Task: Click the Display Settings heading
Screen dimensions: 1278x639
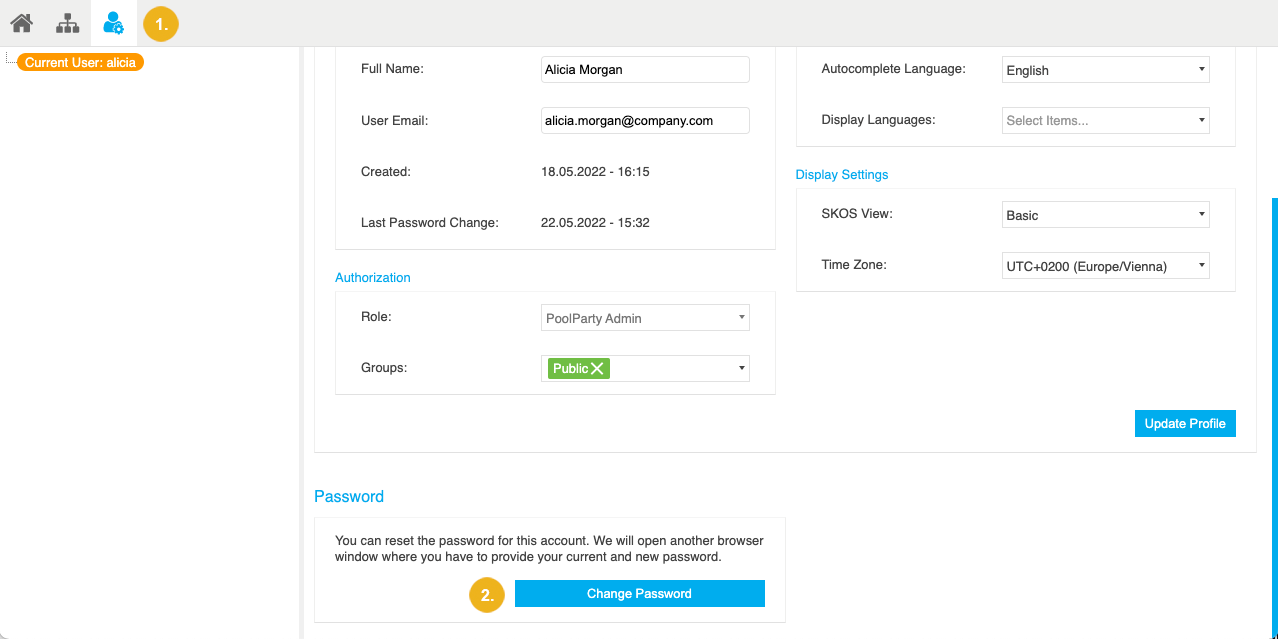Action: click(841, 174)
